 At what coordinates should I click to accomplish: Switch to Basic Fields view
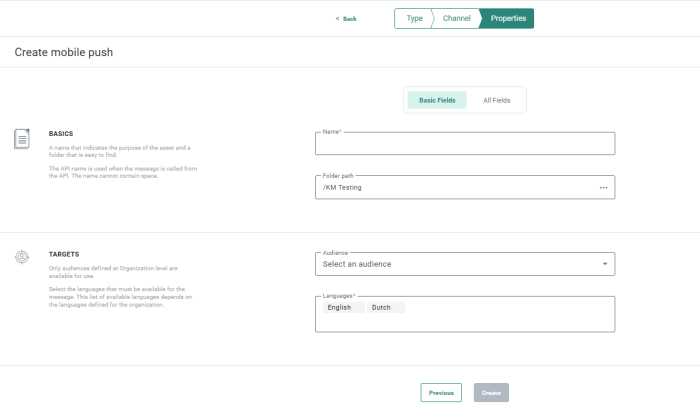[x=437, y=100]
